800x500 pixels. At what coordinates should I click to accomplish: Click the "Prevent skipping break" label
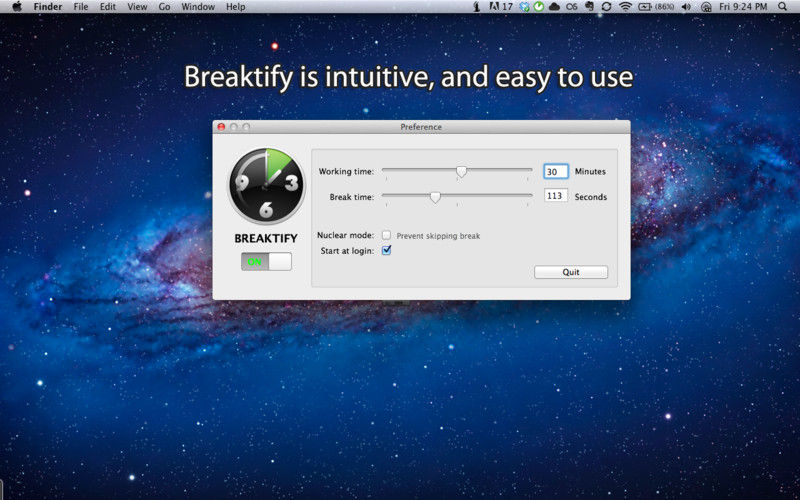pyautogui.click(x=438, y=236)
